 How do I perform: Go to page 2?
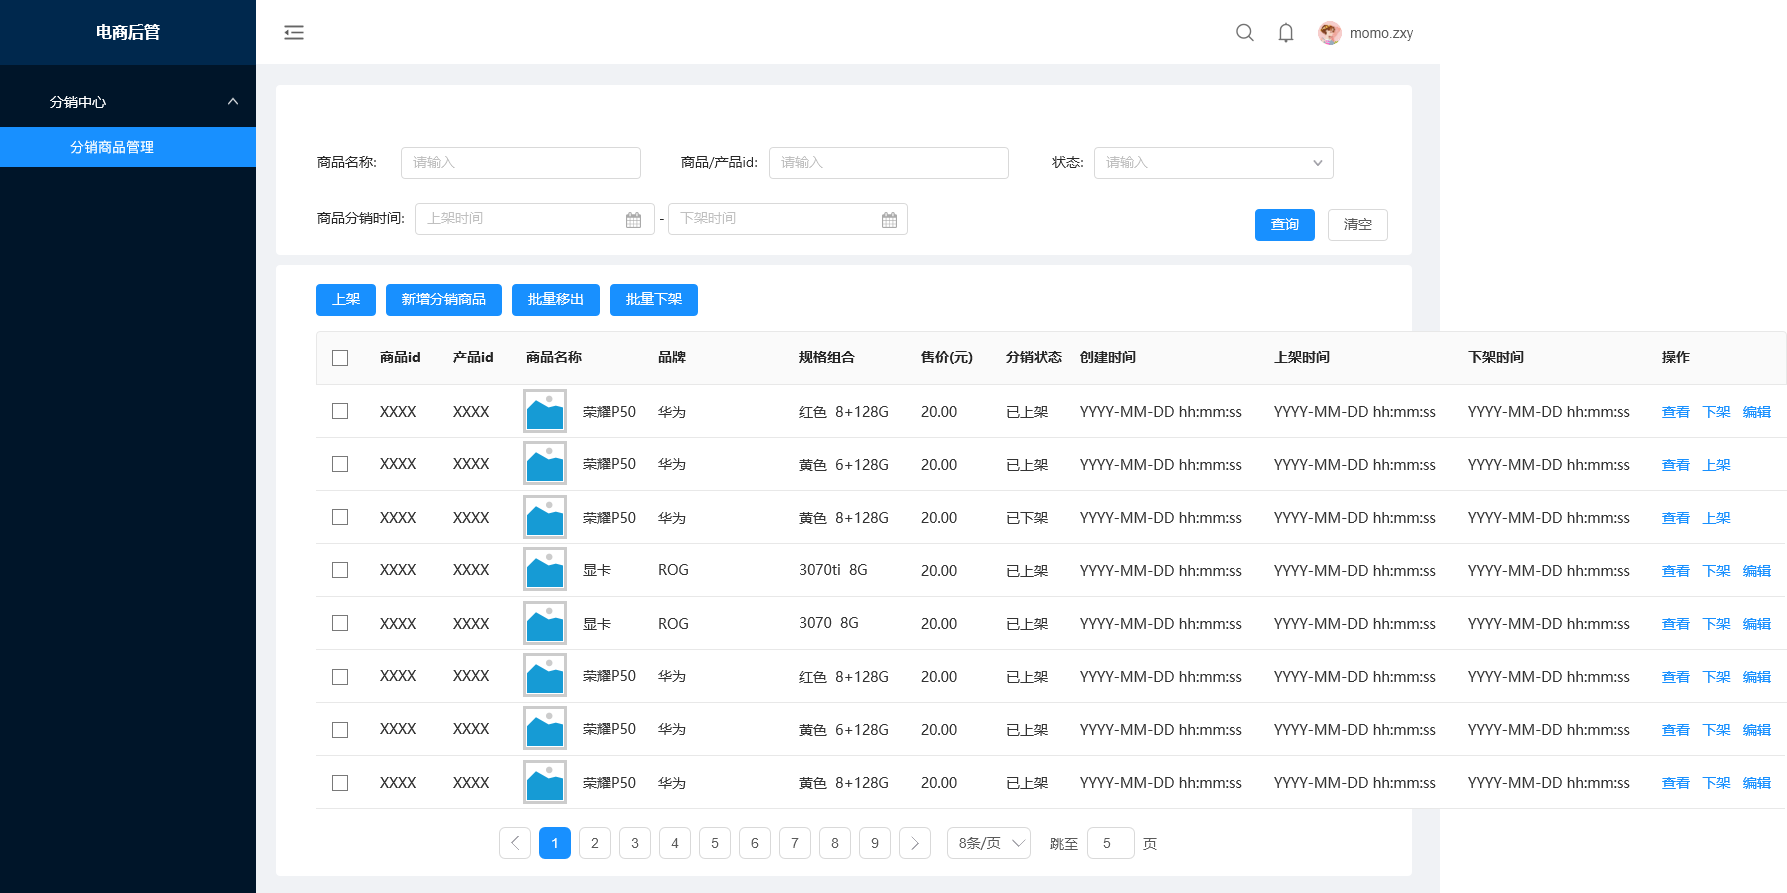point(595,843)
